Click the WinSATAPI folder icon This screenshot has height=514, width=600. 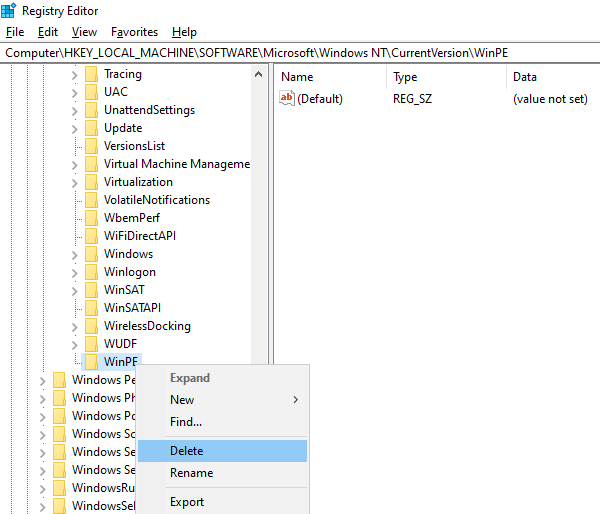click(x=91, y=308)
